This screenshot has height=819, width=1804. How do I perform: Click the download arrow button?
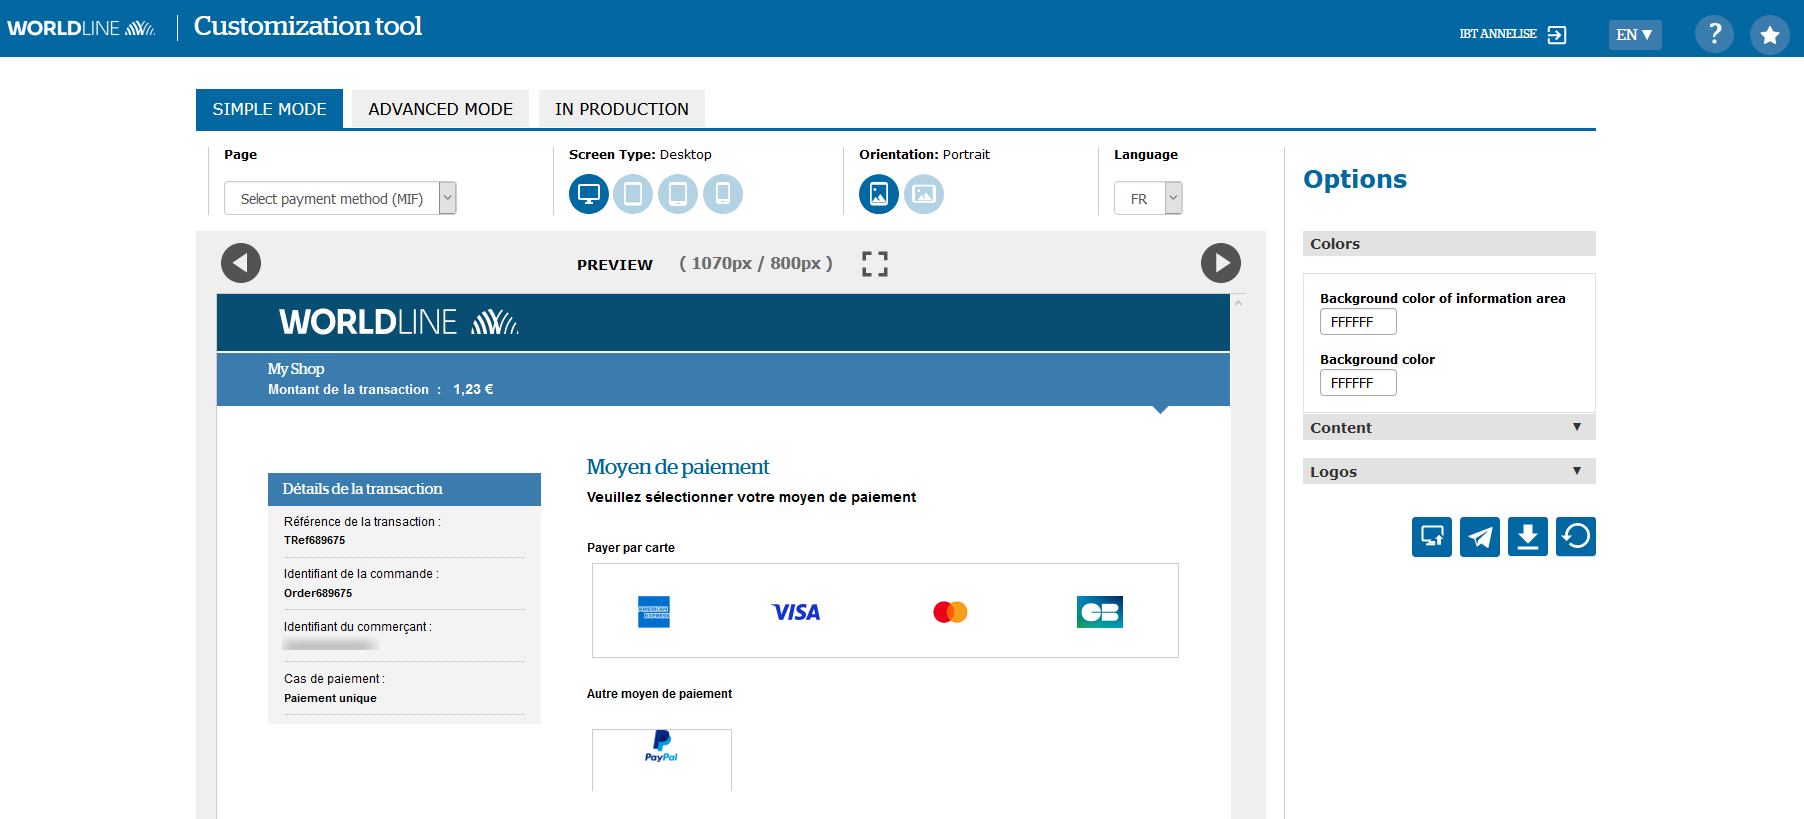(1528, 537)
